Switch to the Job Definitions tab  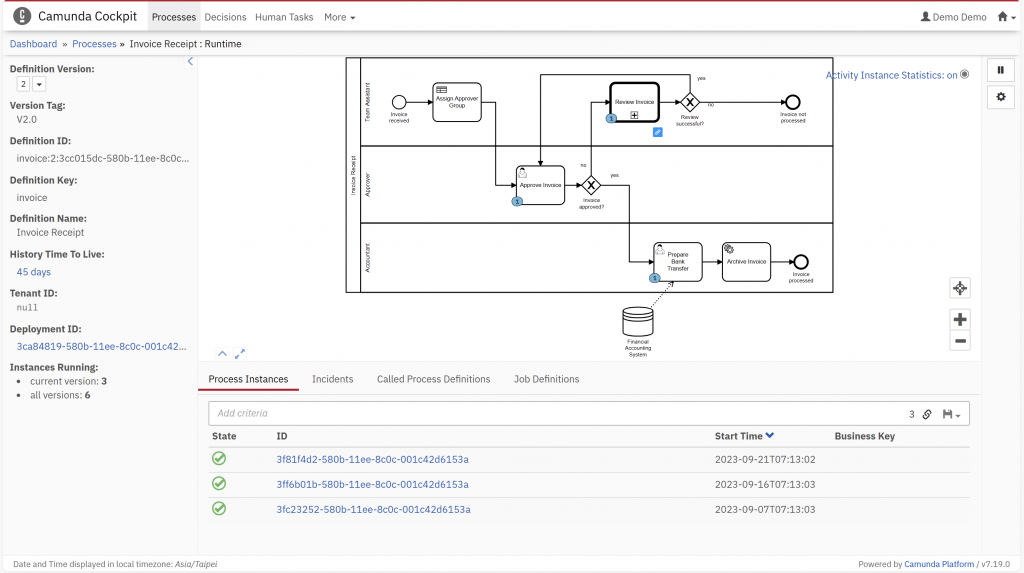click(547, 379)
